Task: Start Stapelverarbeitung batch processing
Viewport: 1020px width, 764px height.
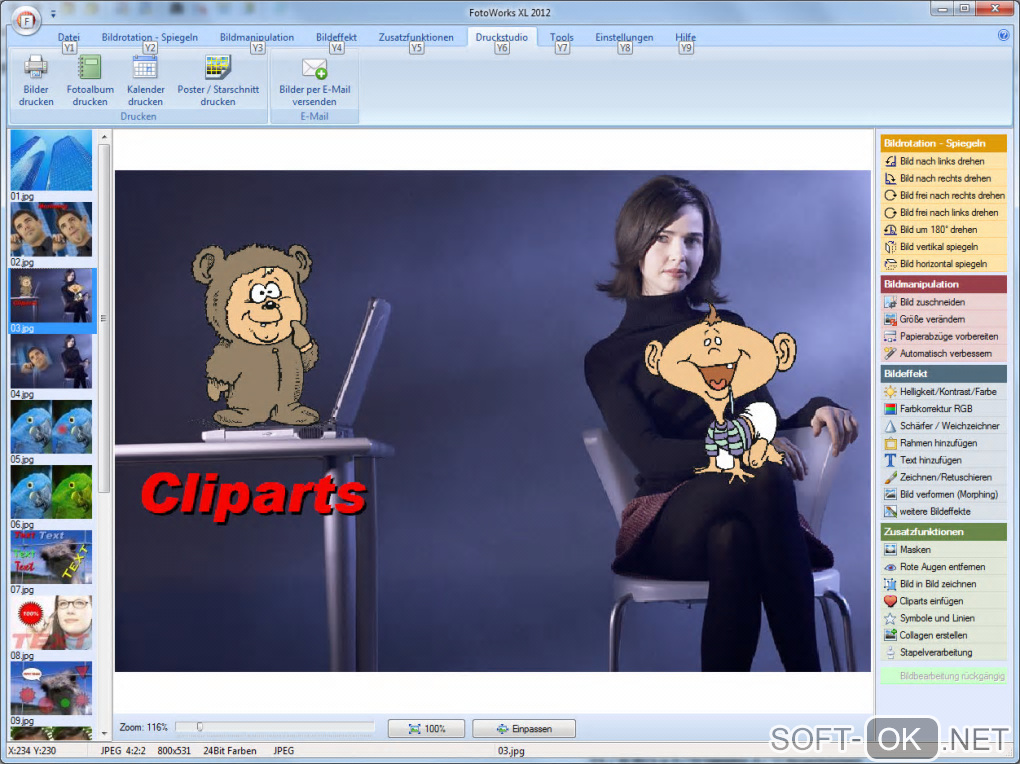Action: click(943, 652)
